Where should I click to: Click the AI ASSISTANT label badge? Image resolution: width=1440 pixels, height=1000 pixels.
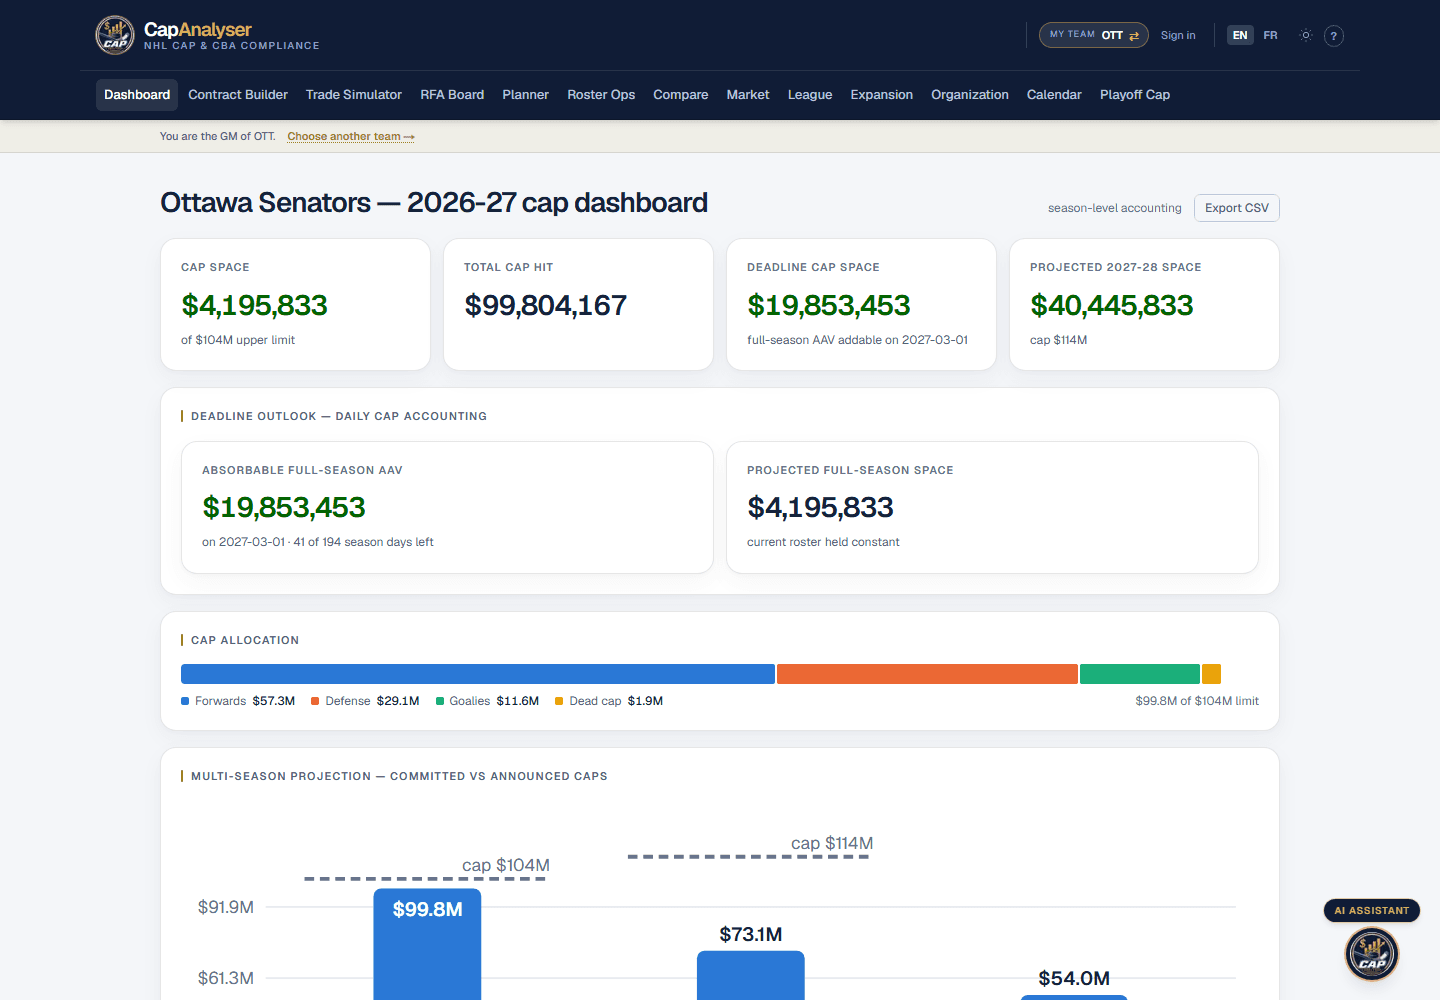click(x=1372, y=910)
